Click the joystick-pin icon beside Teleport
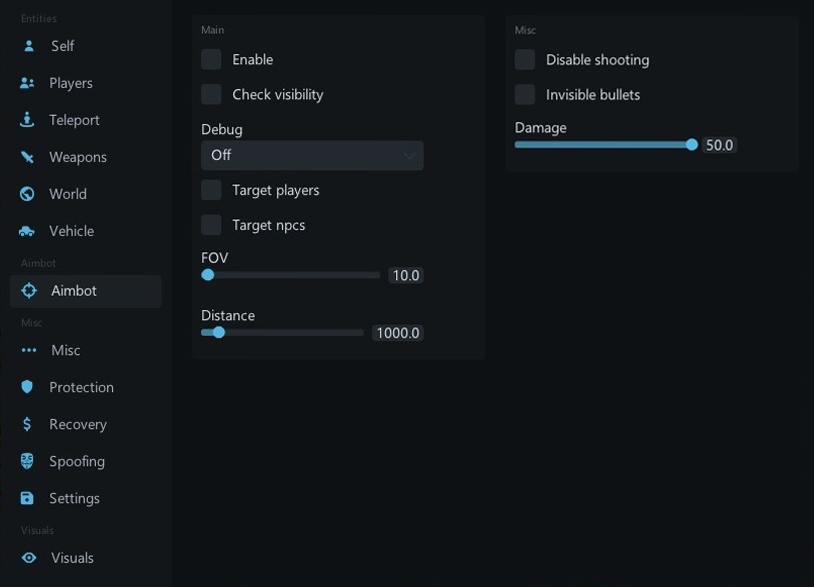This screenshot has height=587, width=814. coord(27,120)
